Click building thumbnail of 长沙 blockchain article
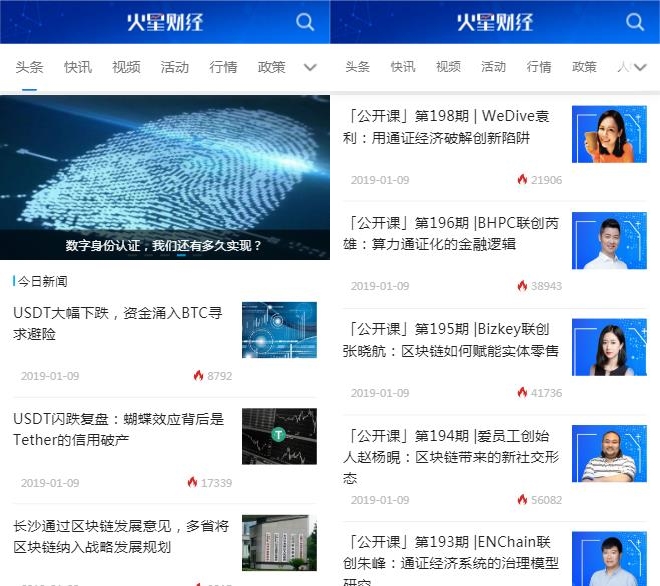Screen dimensions: 660x586 click(279, 543)
